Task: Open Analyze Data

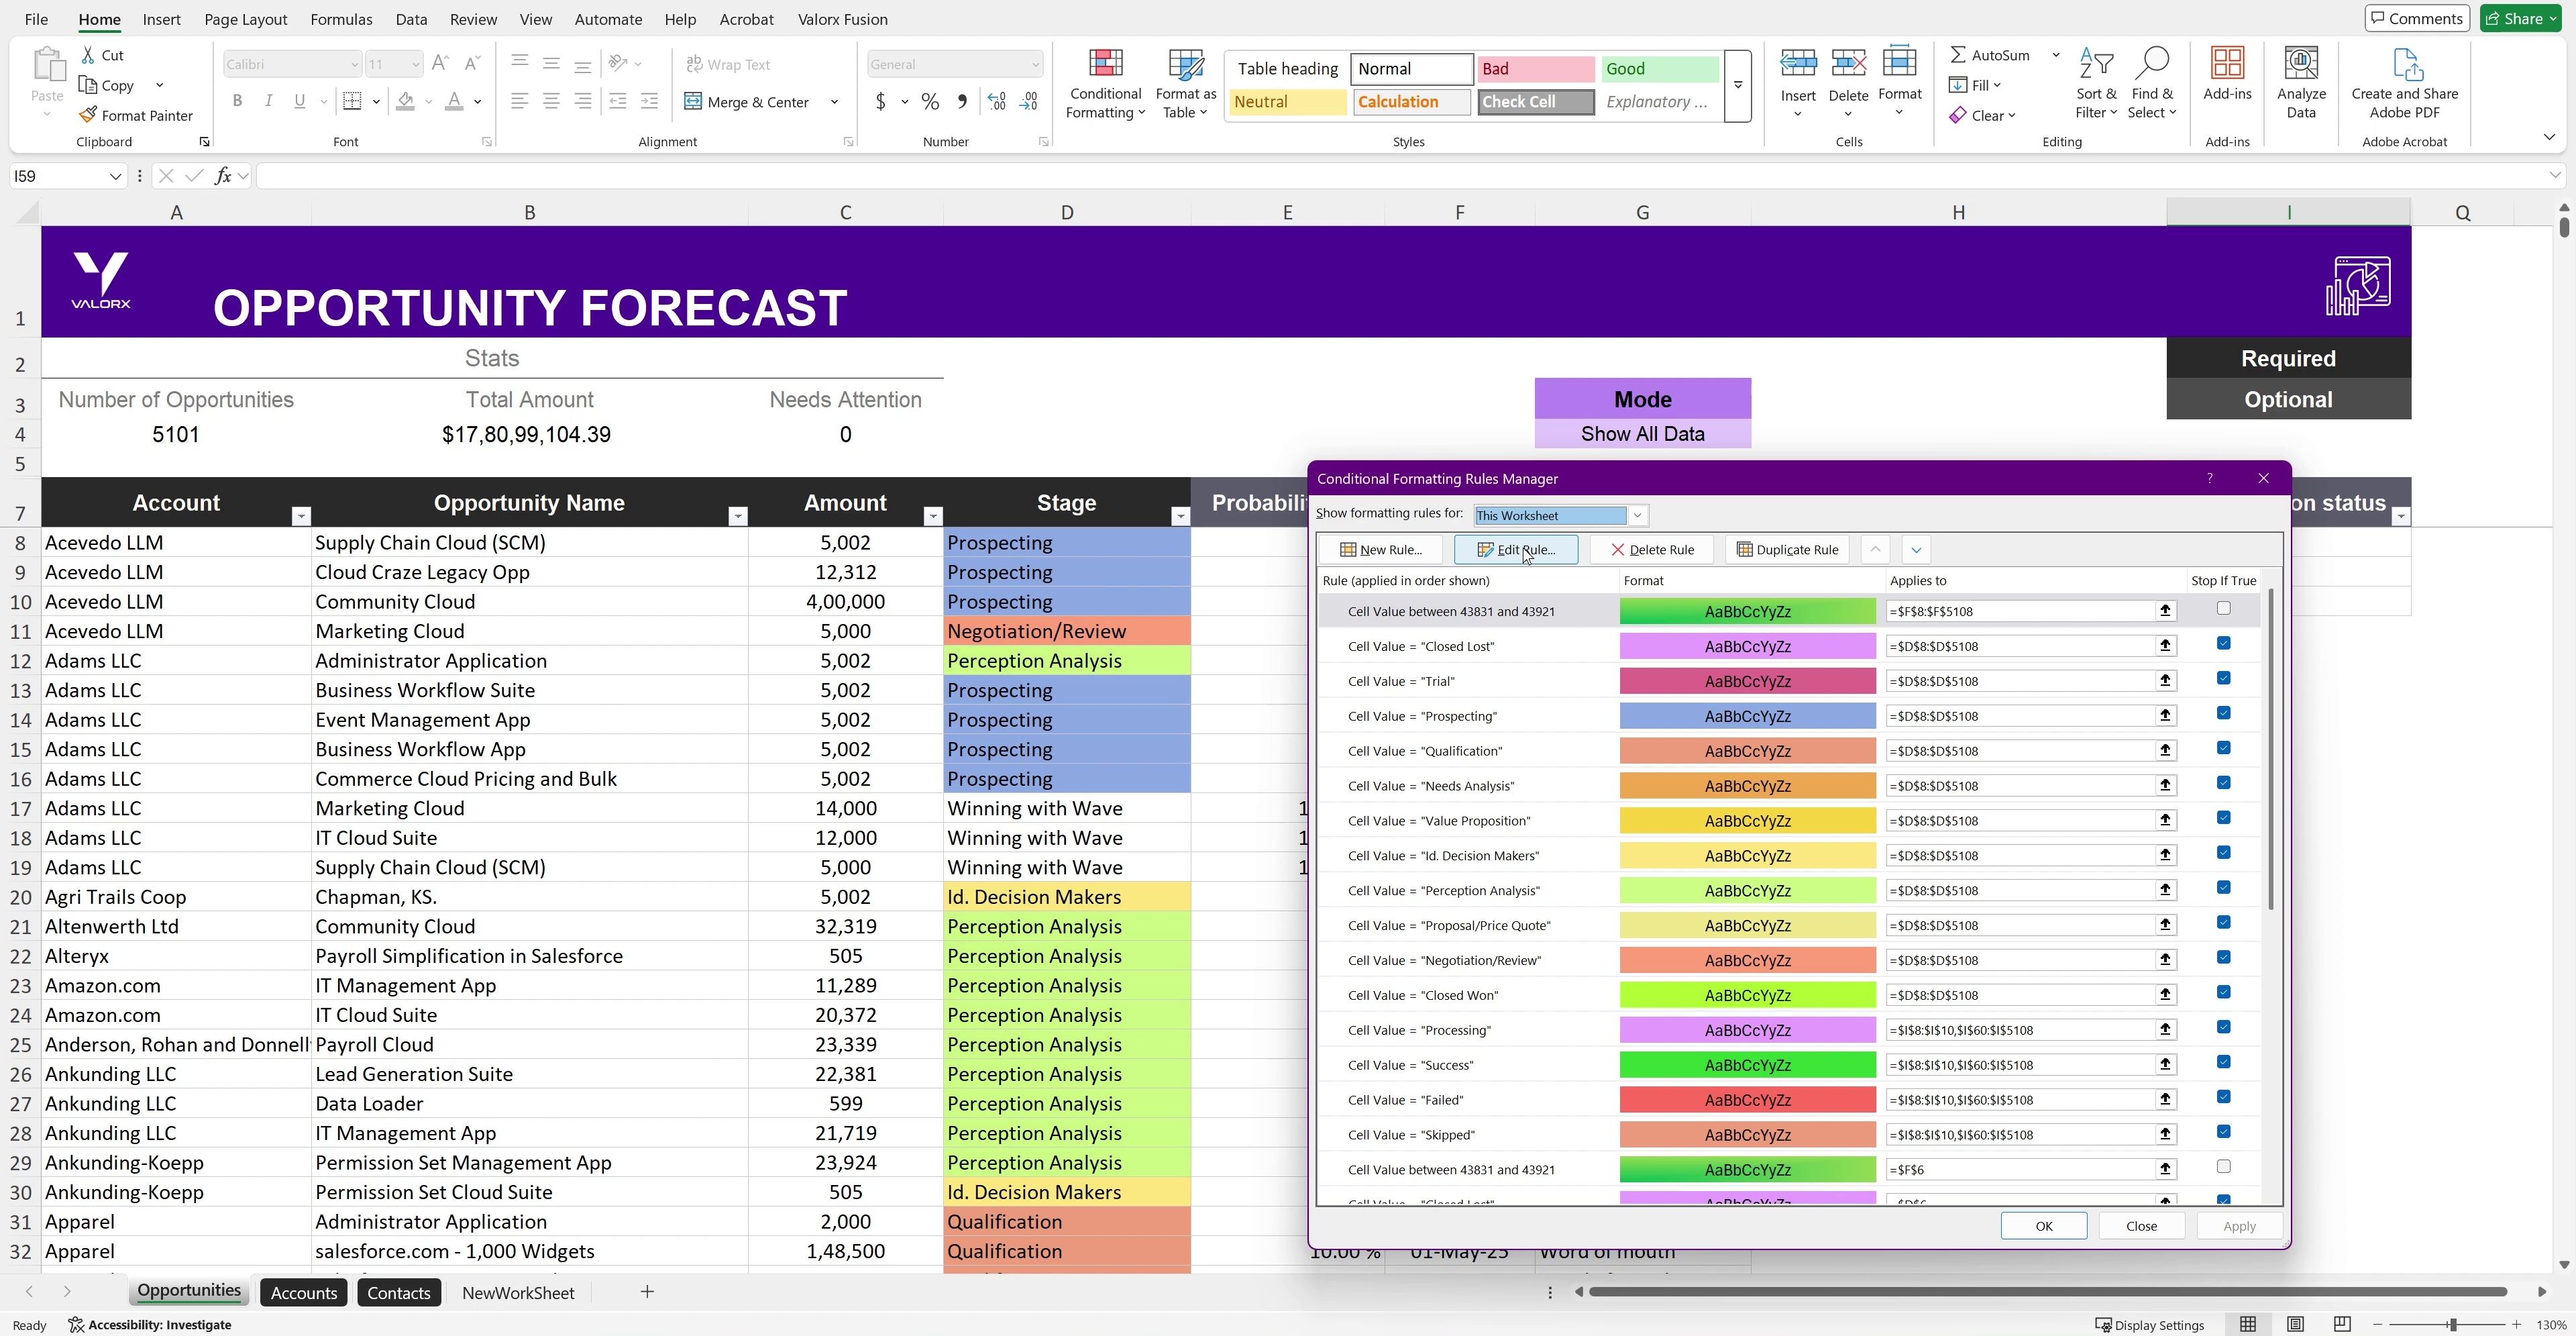Action: point(2301,83)
